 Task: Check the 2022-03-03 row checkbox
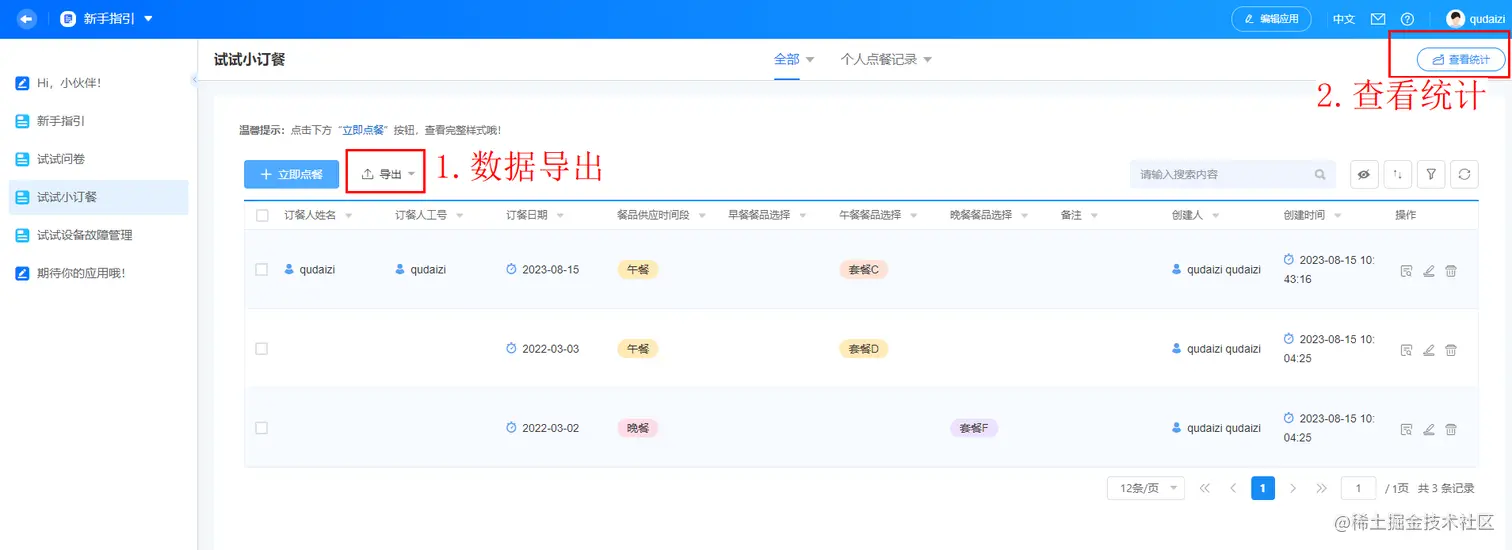tap(262, 348)
